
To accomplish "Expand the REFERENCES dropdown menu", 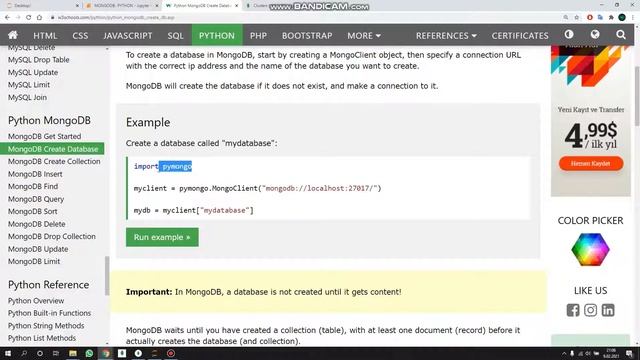I will tap(446, 36).
